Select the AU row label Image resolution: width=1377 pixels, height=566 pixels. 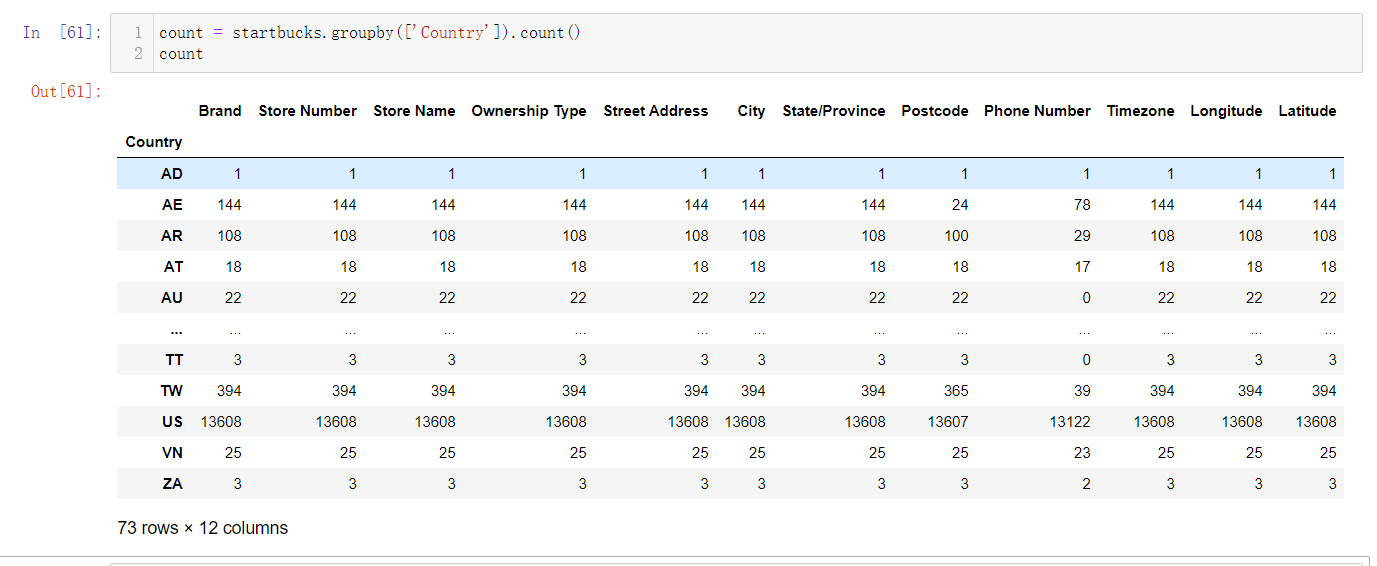172,298
